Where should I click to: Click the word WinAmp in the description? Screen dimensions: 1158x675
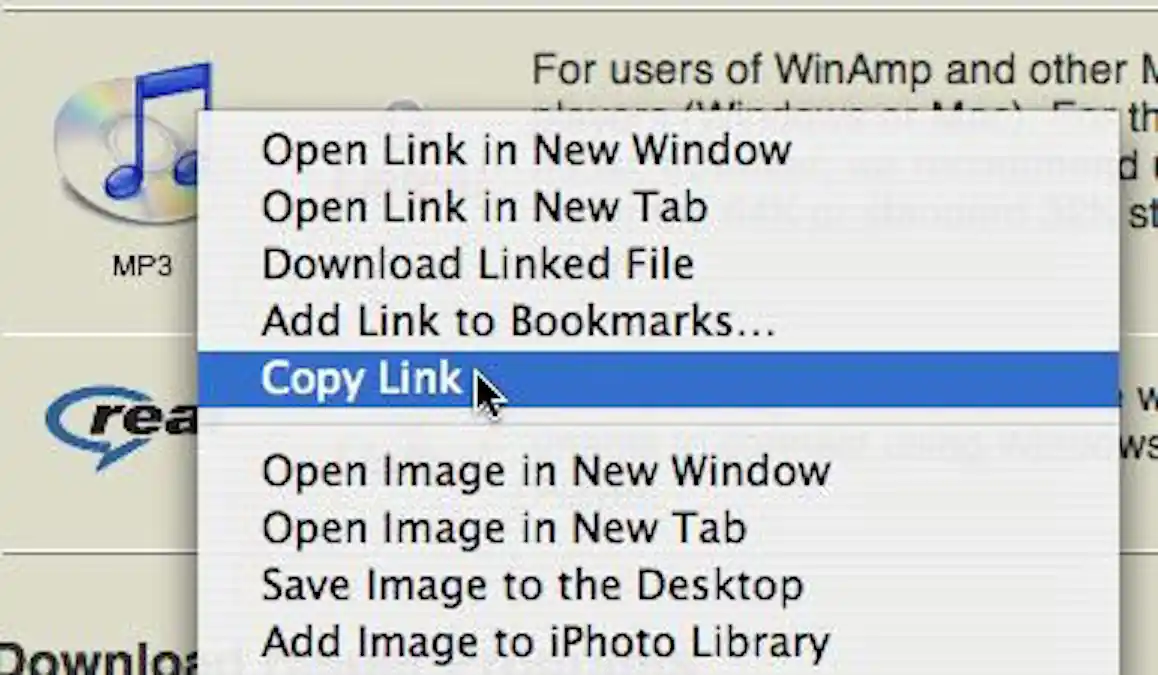click(855, 70)
